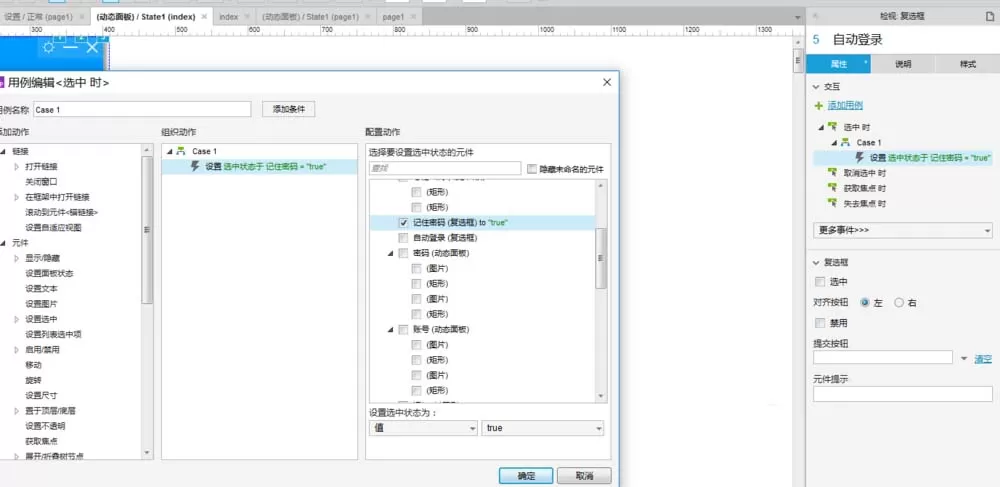Select the 右 alignment radio button
The width and height of the screenshot is (1000, 487).
(x=899, y=303)
